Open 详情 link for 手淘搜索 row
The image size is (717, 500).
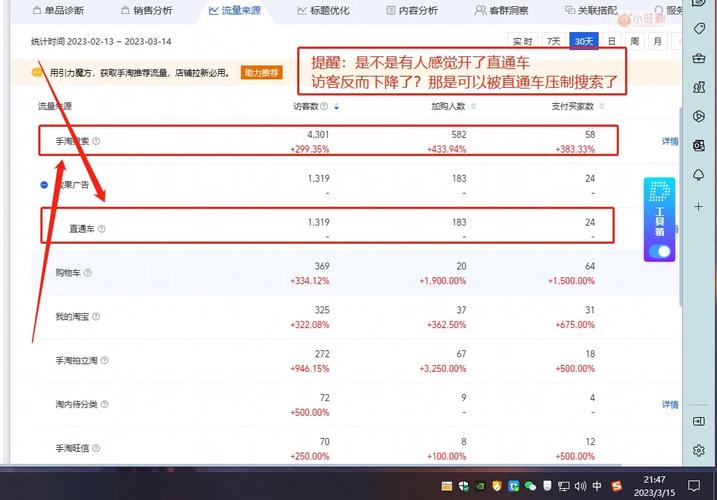(x=670, y=141)
